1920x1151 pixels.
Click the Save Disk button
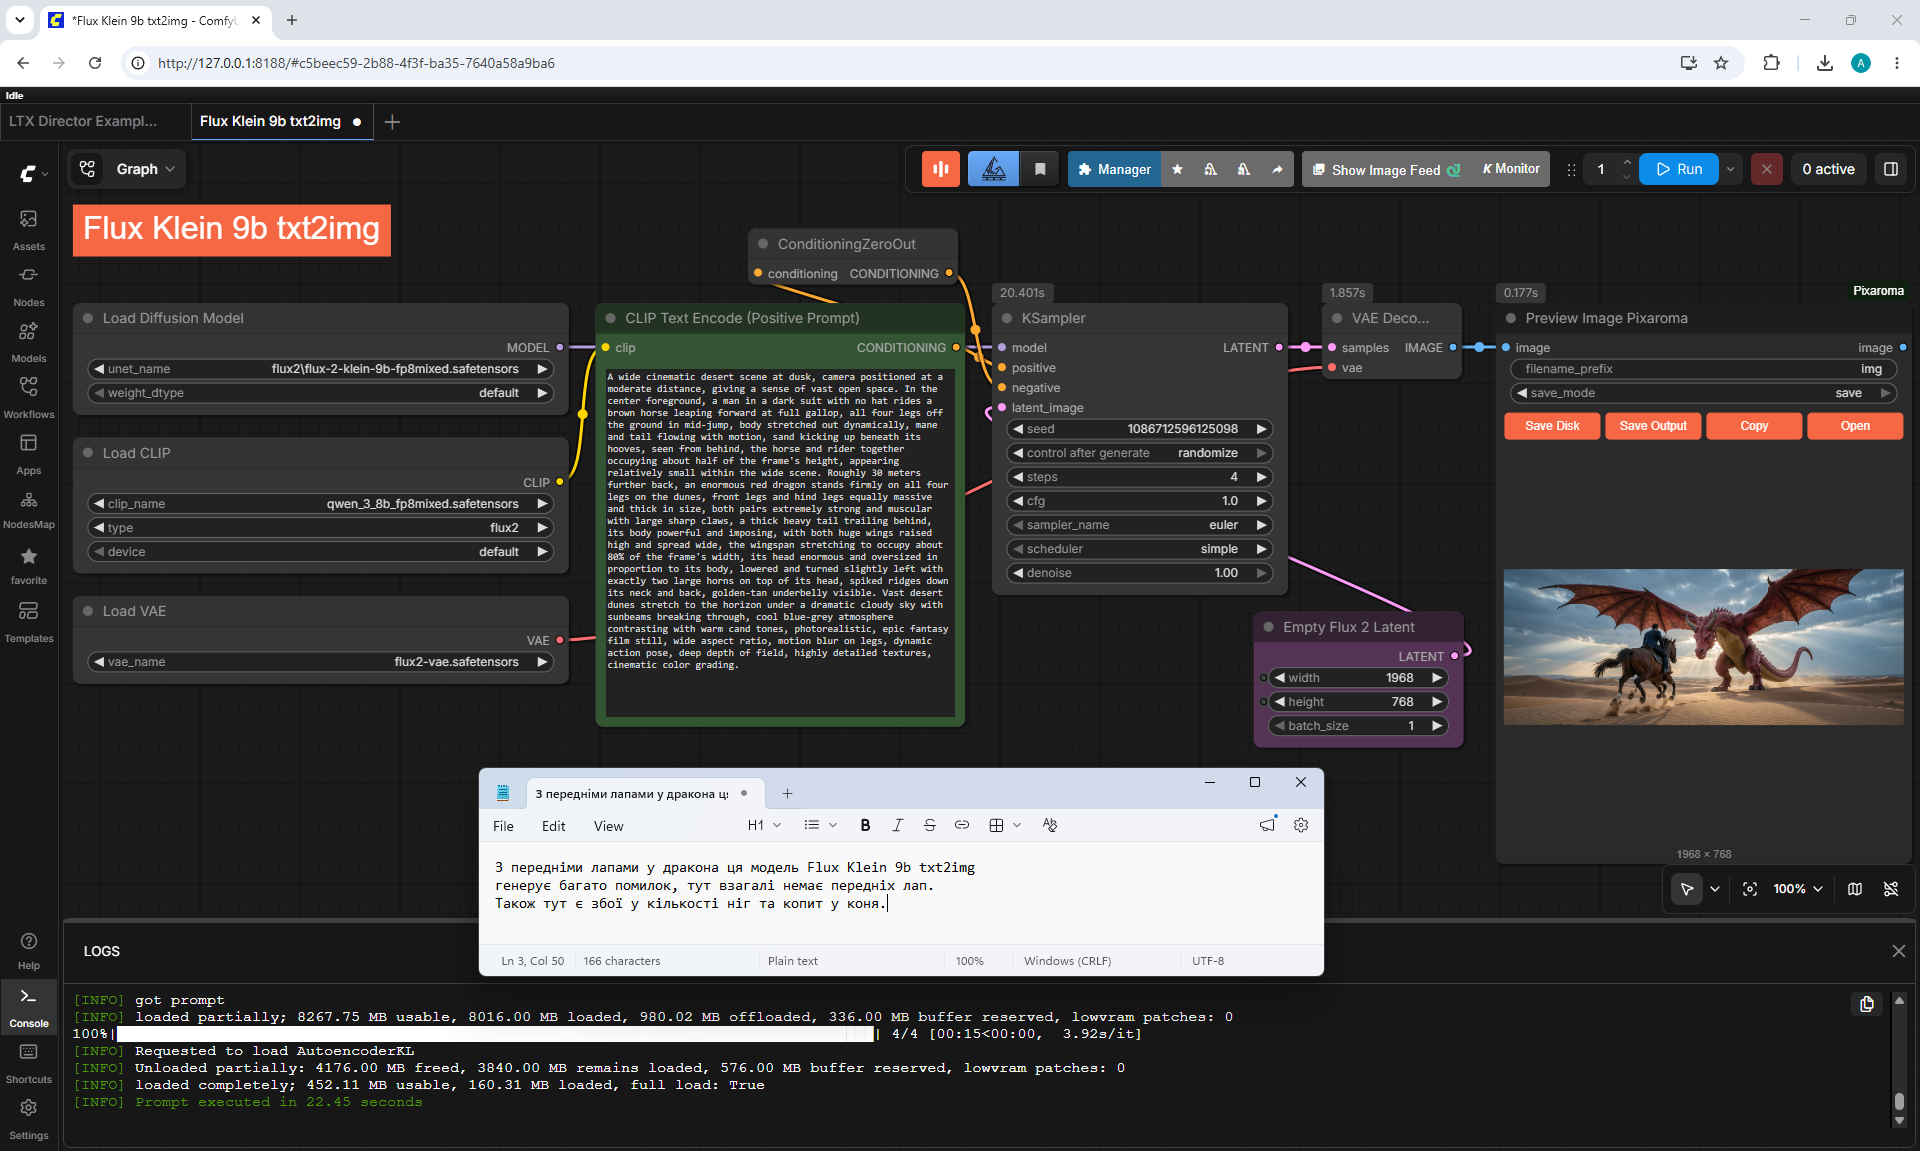pos(1552,426)
